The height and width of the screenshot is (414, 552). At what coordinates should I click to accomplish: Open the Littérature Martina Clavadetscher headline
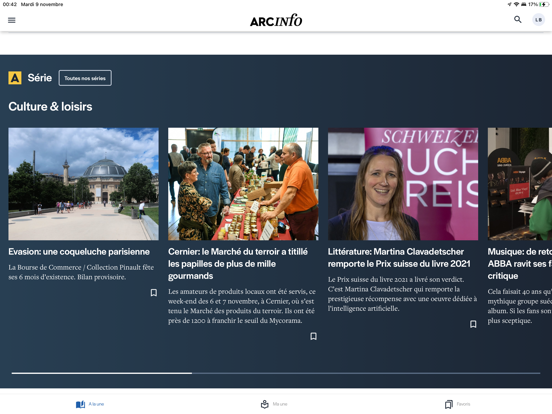tap(399, 258)
